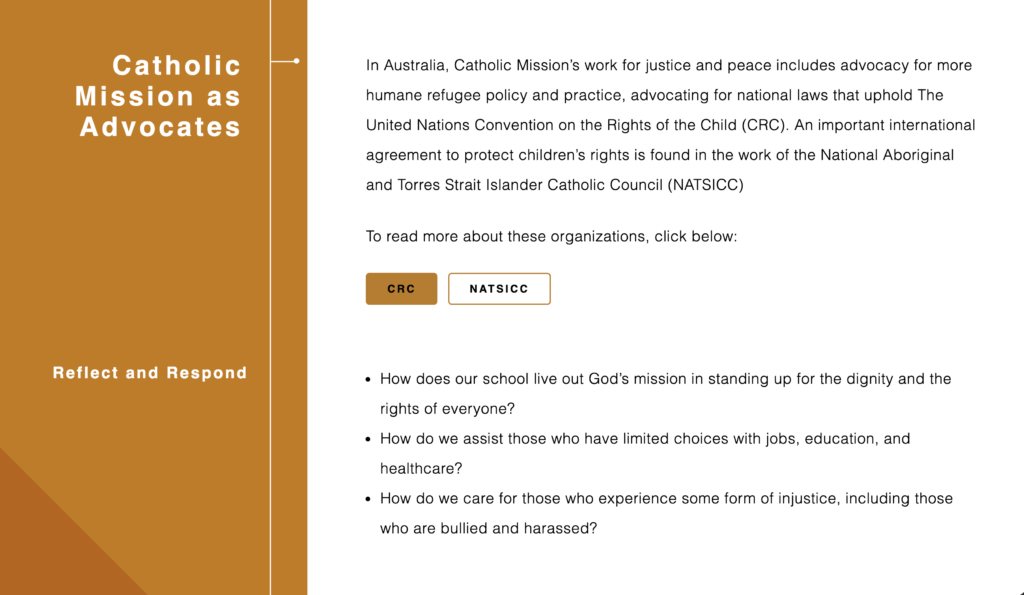1024x595 pixels.
Task: Click the CRC button
Action: (401, 289)
